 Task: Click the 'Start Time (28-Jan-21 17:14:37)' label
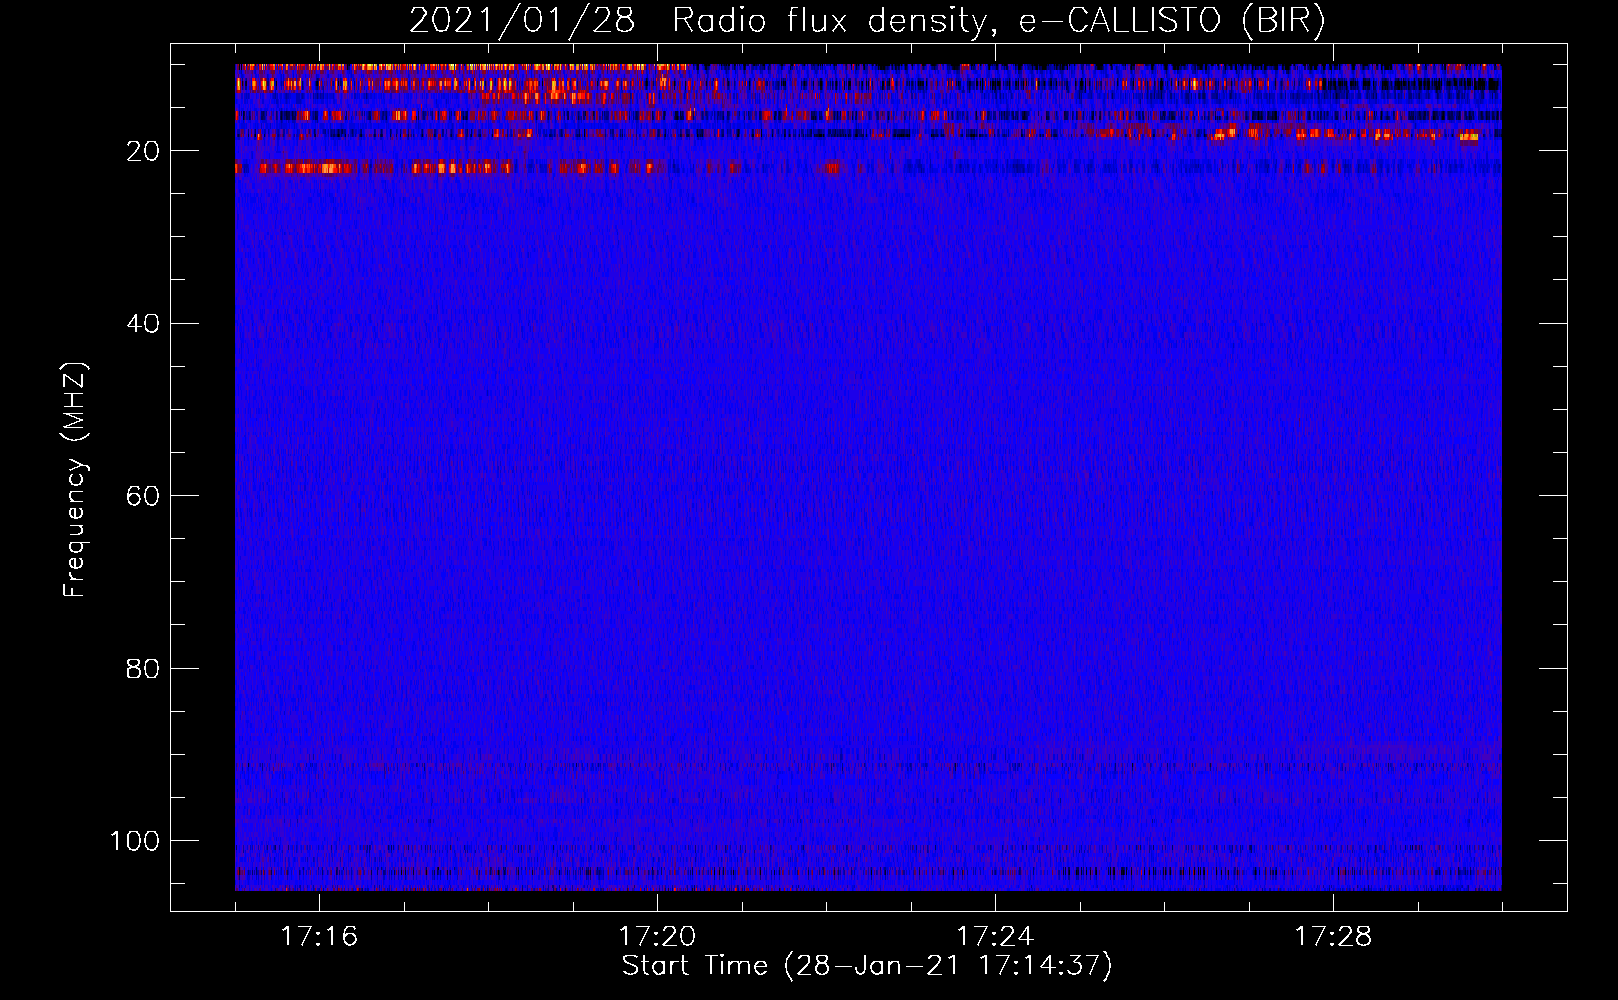point(867,966)
